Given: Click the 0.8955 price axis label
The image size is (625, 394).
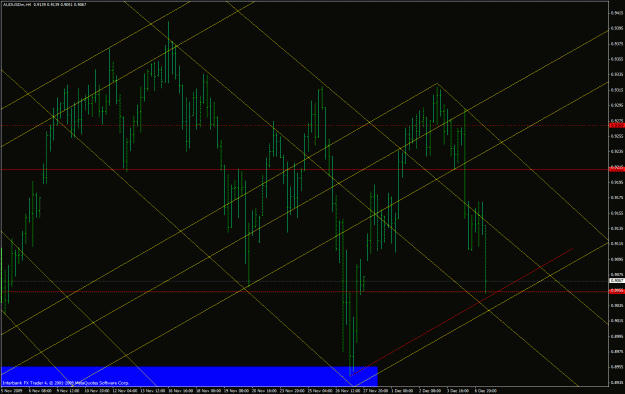Looking at the screenshot, I should coord(617,367).
